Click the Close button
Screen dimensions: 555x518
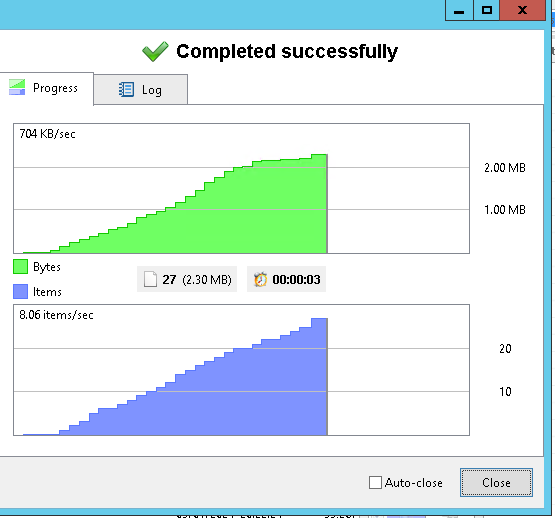coord(496,483)
